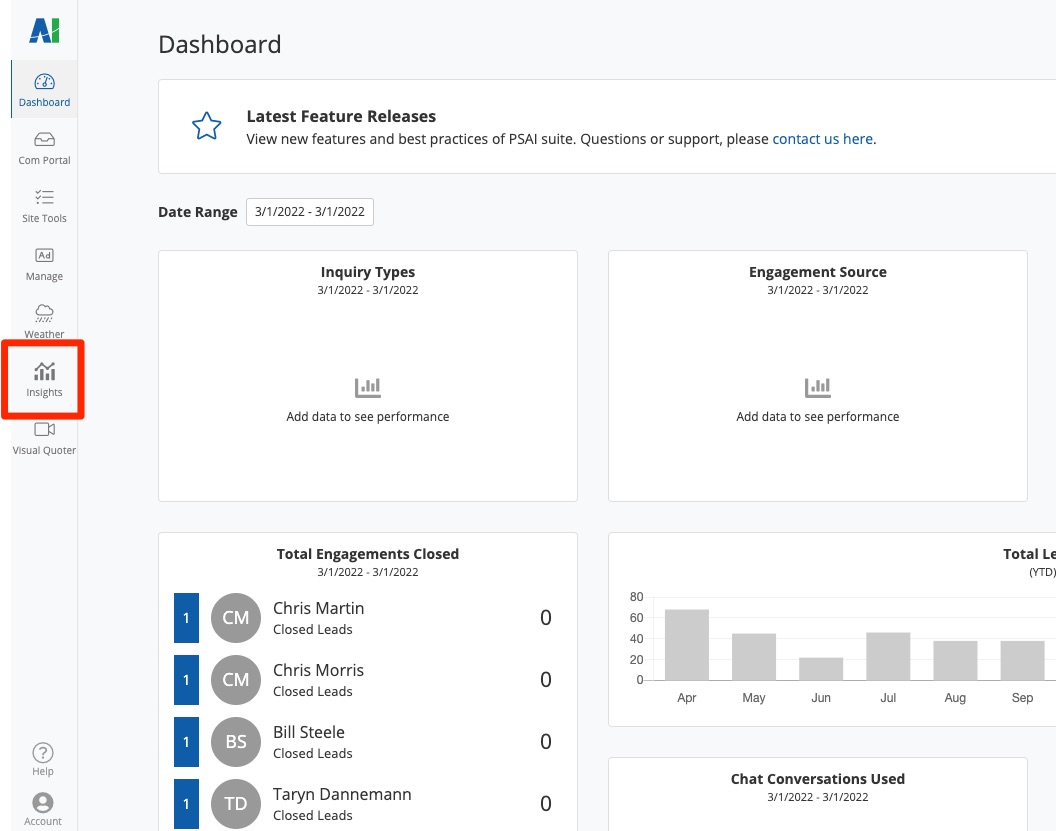This screenshot has height=831, width=1056.
Task: Select Taryn Dannemann closed leads row
Action: tap(342, 803)
